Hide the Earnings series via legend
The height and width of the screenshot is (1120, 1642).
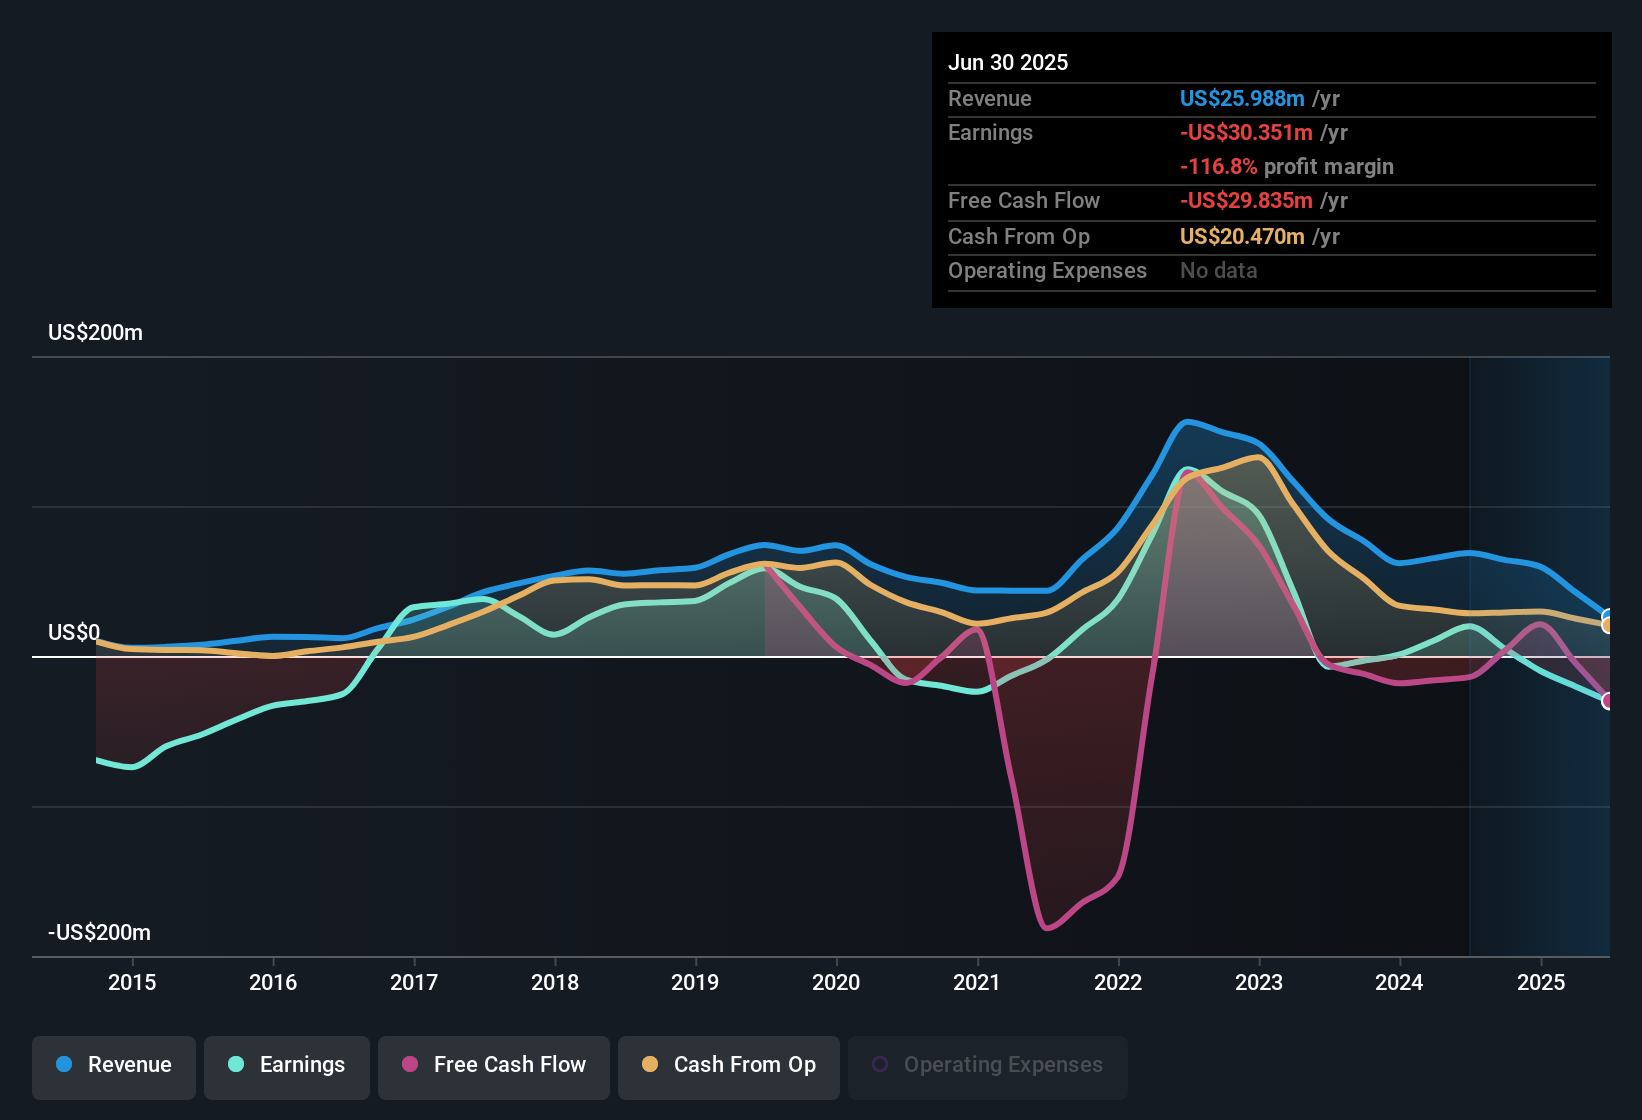[x=286, y=1066]
